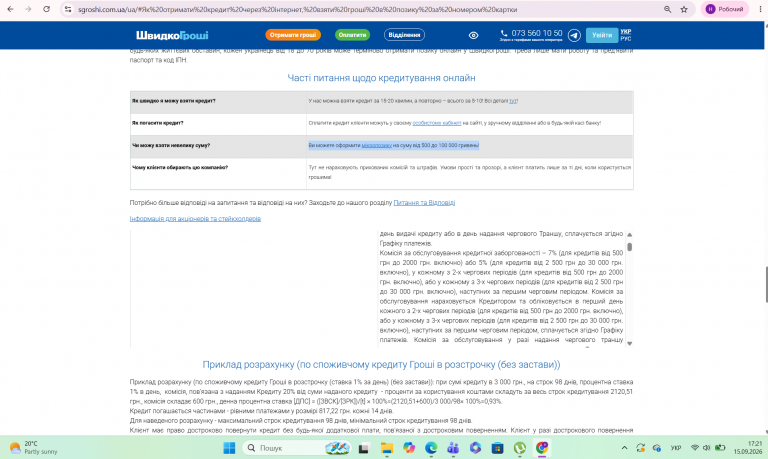Open the Chrome three-dot menu
Image resolution: width=768 pixels, height=459 pixels.
coord(760,9)
